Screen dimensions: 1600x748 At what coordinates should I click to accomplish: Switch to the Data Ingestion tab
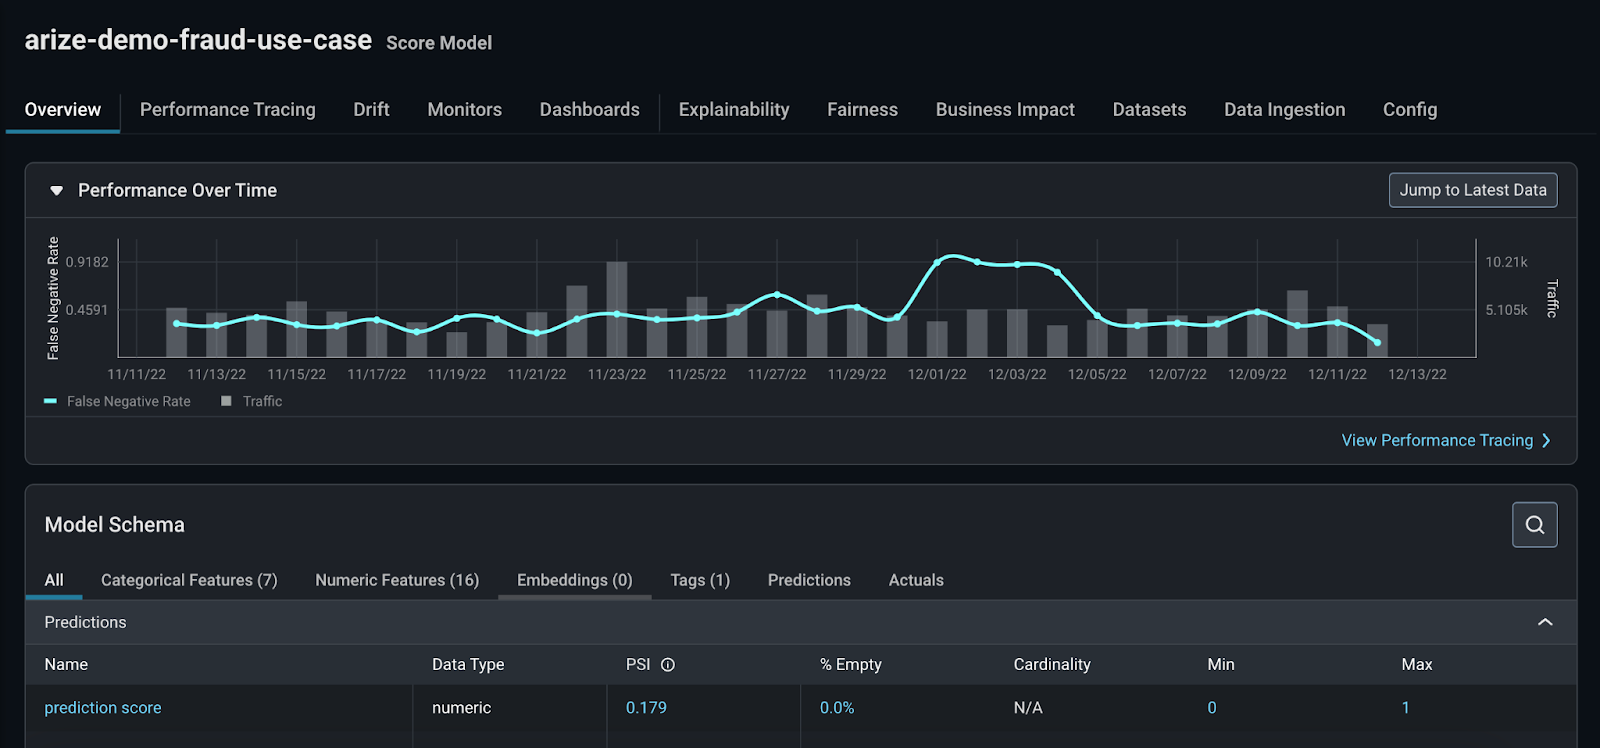[x=1285, y=110]
